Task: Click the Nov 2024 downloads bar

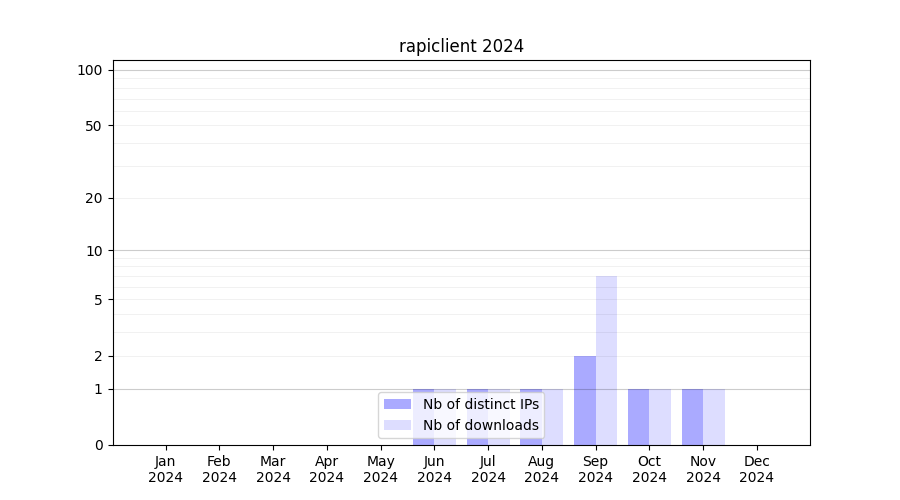Action: pyautogui.click(x=714, y=417)
